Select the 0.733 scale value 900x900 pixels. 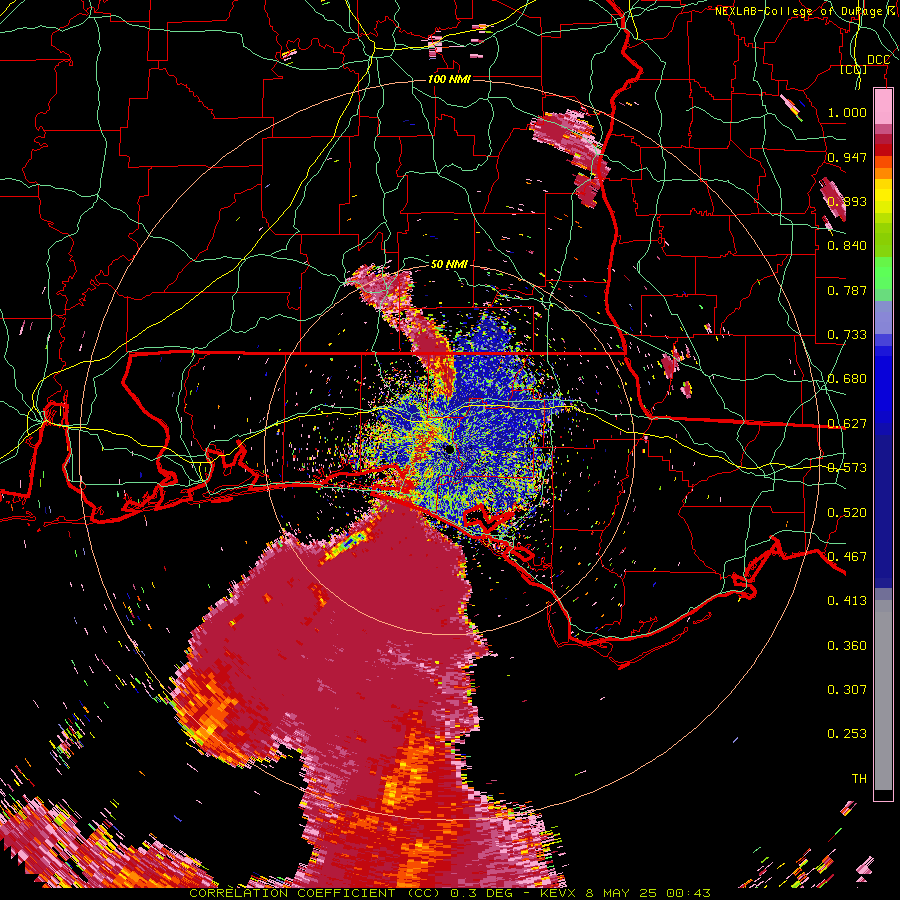847,335
